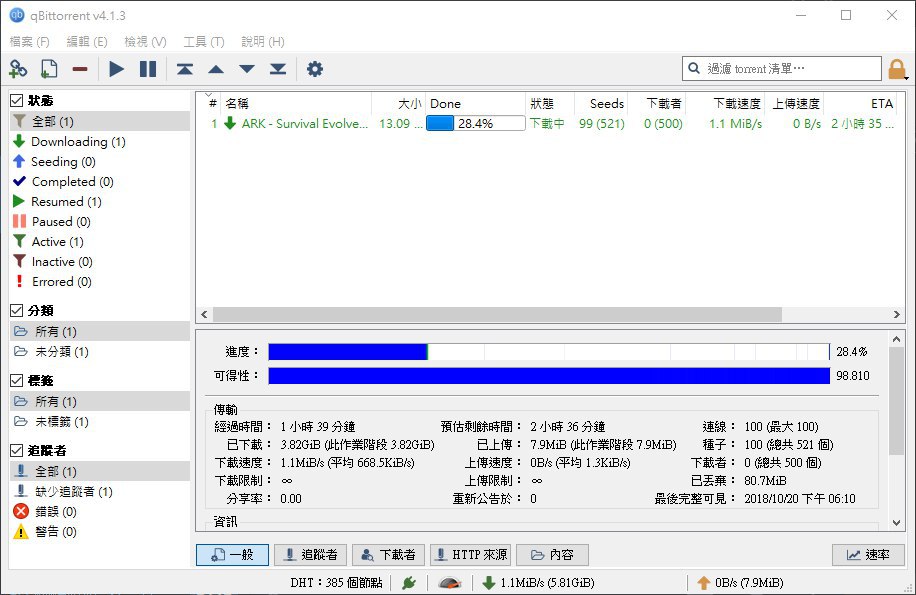
Task: Sort by the 大小 column header
Action: pyautogui.click(x=398, y=103)
